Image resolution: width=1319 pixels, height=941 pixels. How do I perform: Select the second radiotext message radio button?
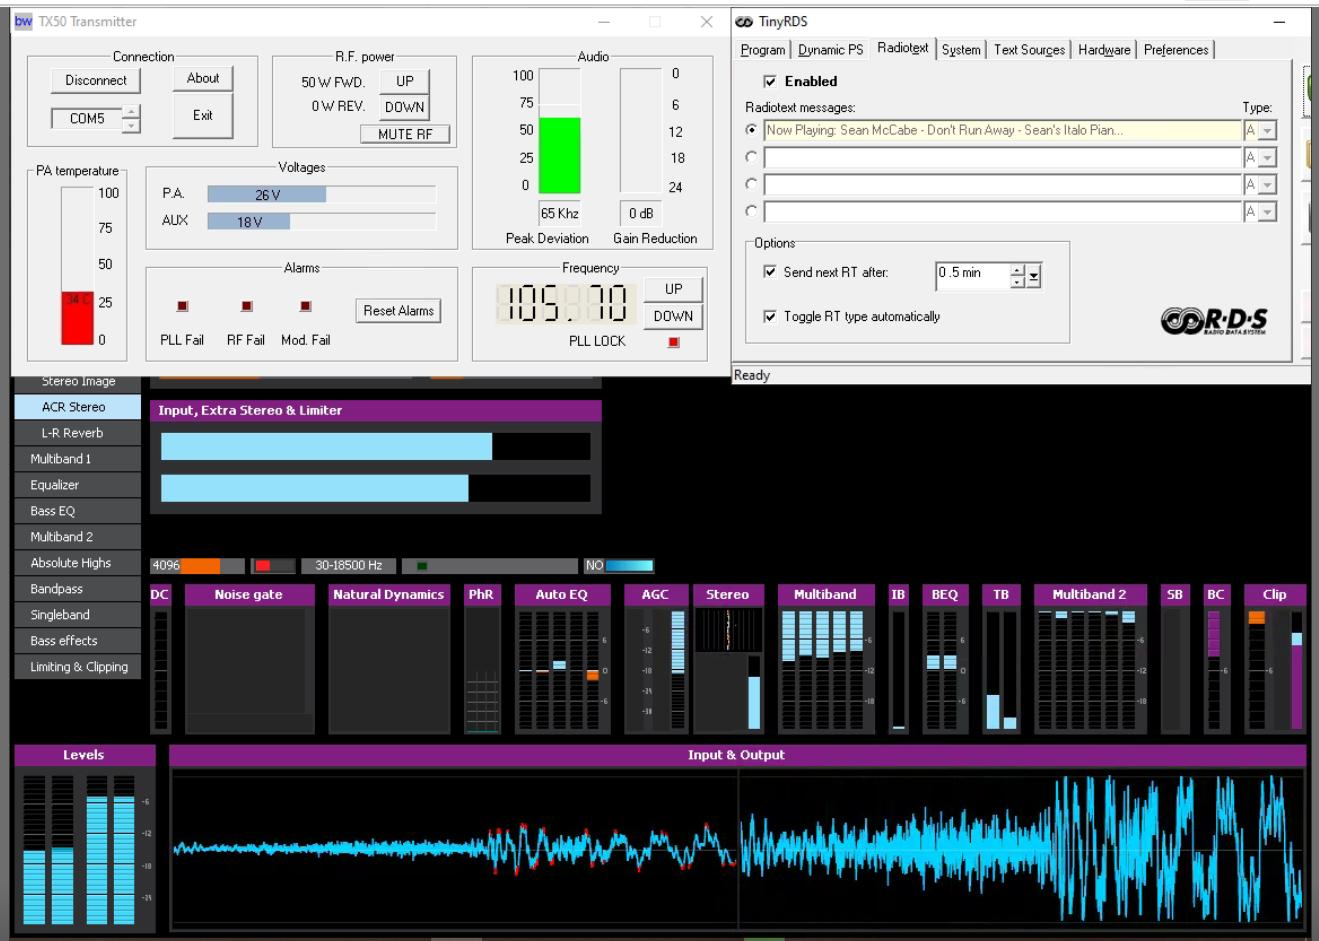[x=751, y=157]
